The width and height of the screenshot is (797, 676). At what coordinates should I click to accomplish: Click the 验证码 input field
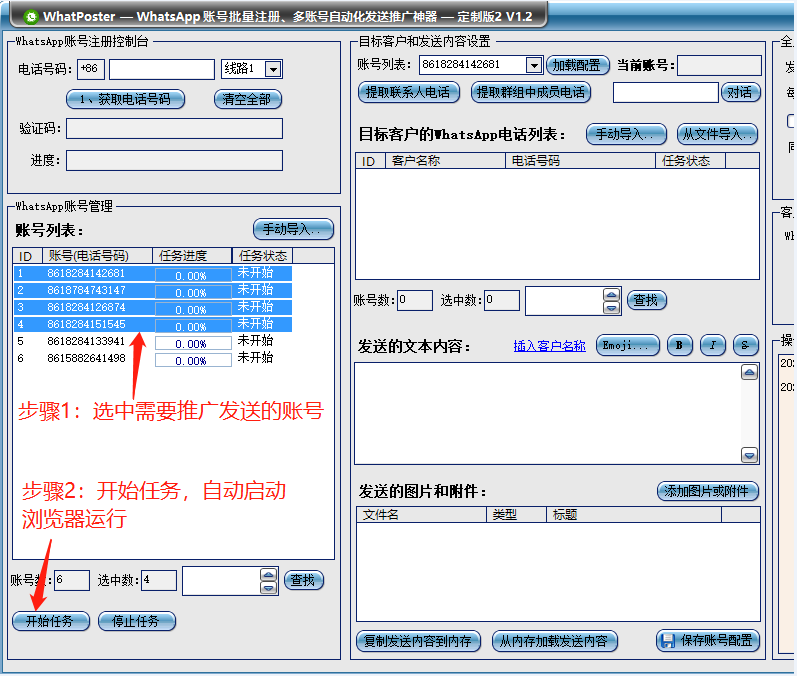coord(174,129)
